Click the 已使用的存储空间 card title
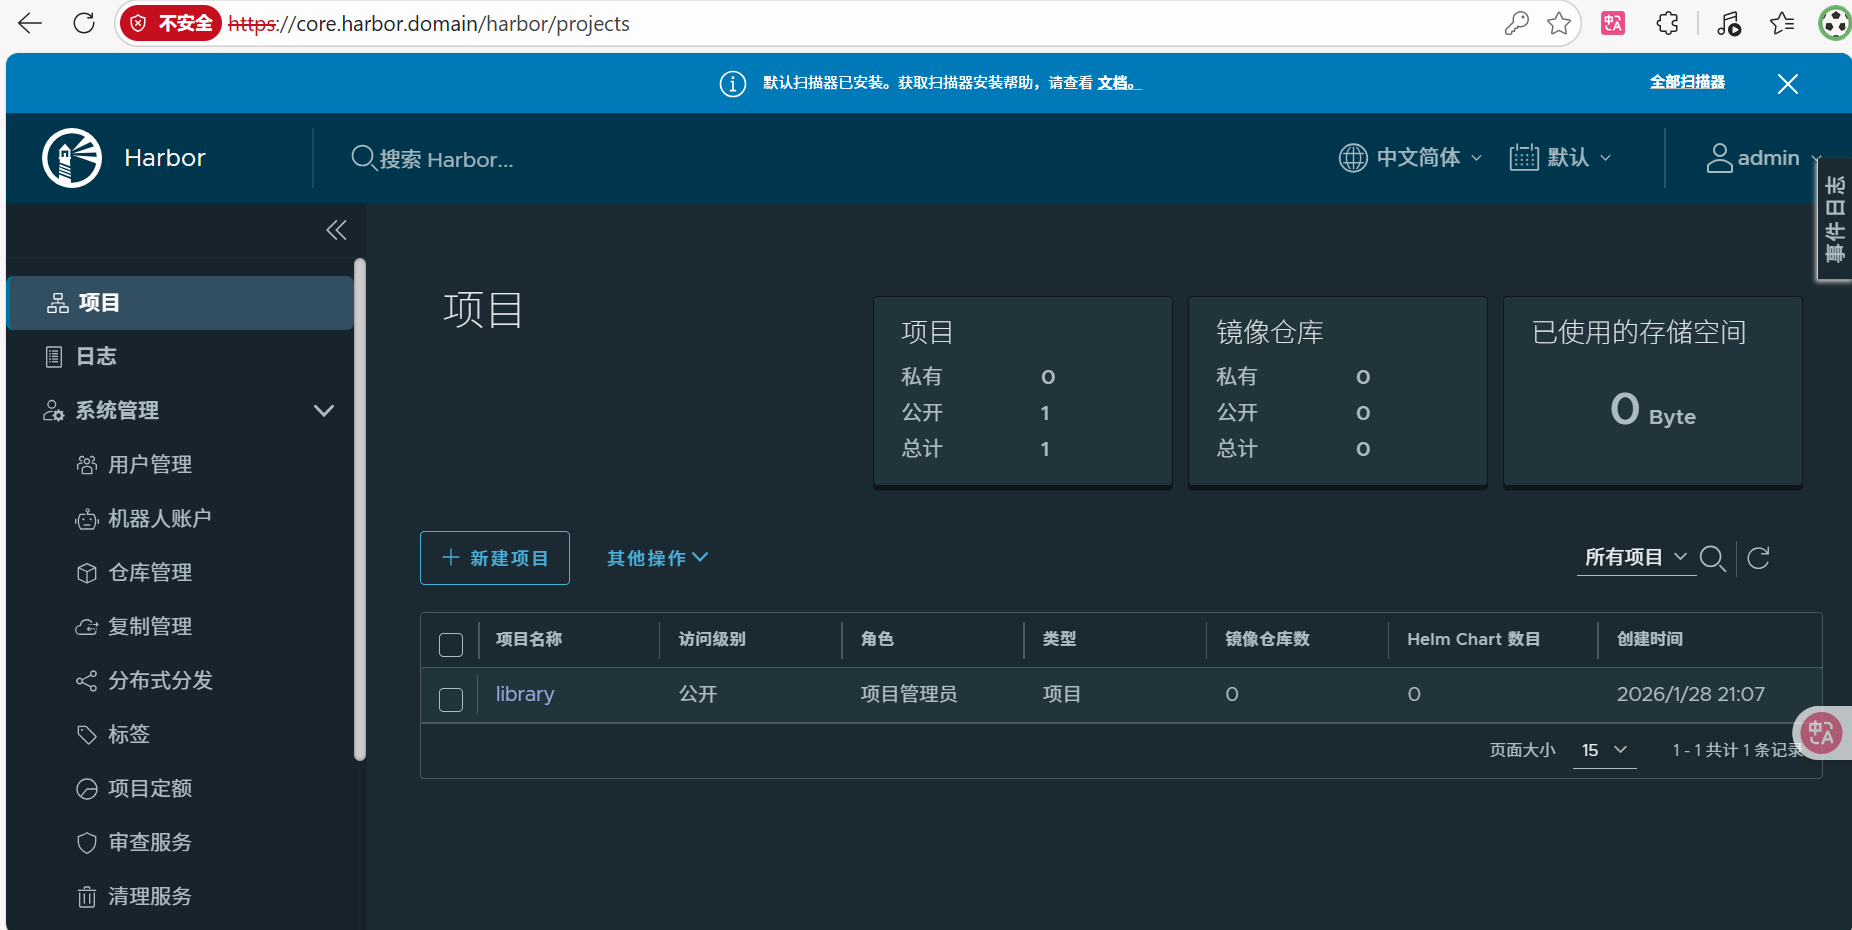This screenshot has width=1852, height=930. tap(1639, 332)
